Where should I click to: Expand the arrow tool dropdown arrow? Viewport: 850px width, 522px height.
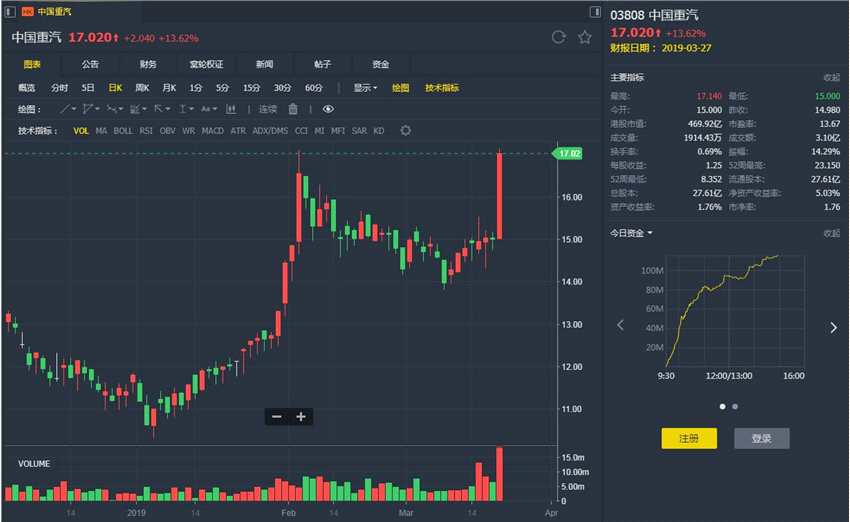(168, 109)
